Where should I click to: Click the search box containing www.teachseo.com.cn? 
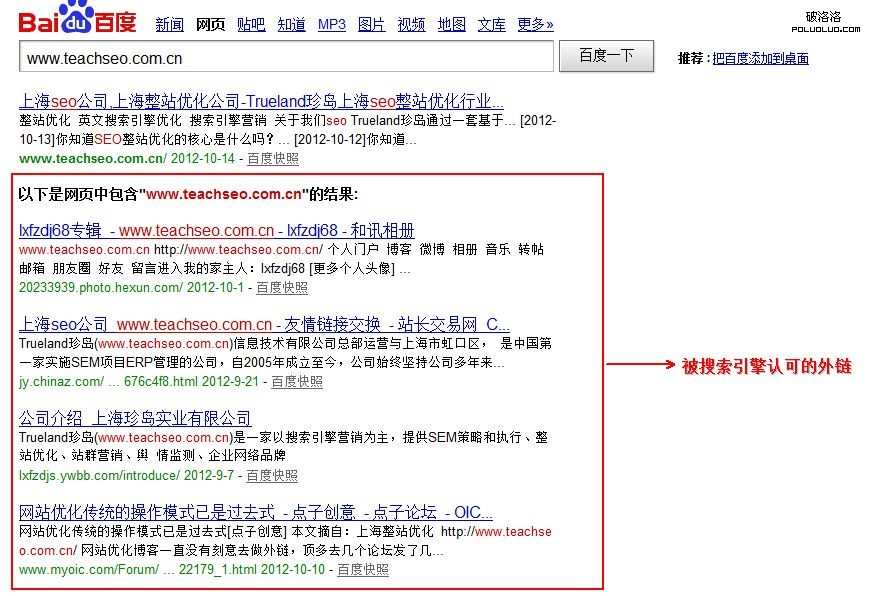coord(286,57)
